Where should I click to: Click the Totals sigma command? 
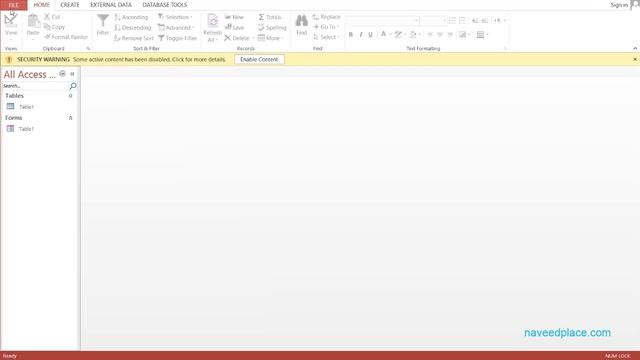(x=270, y=17)
